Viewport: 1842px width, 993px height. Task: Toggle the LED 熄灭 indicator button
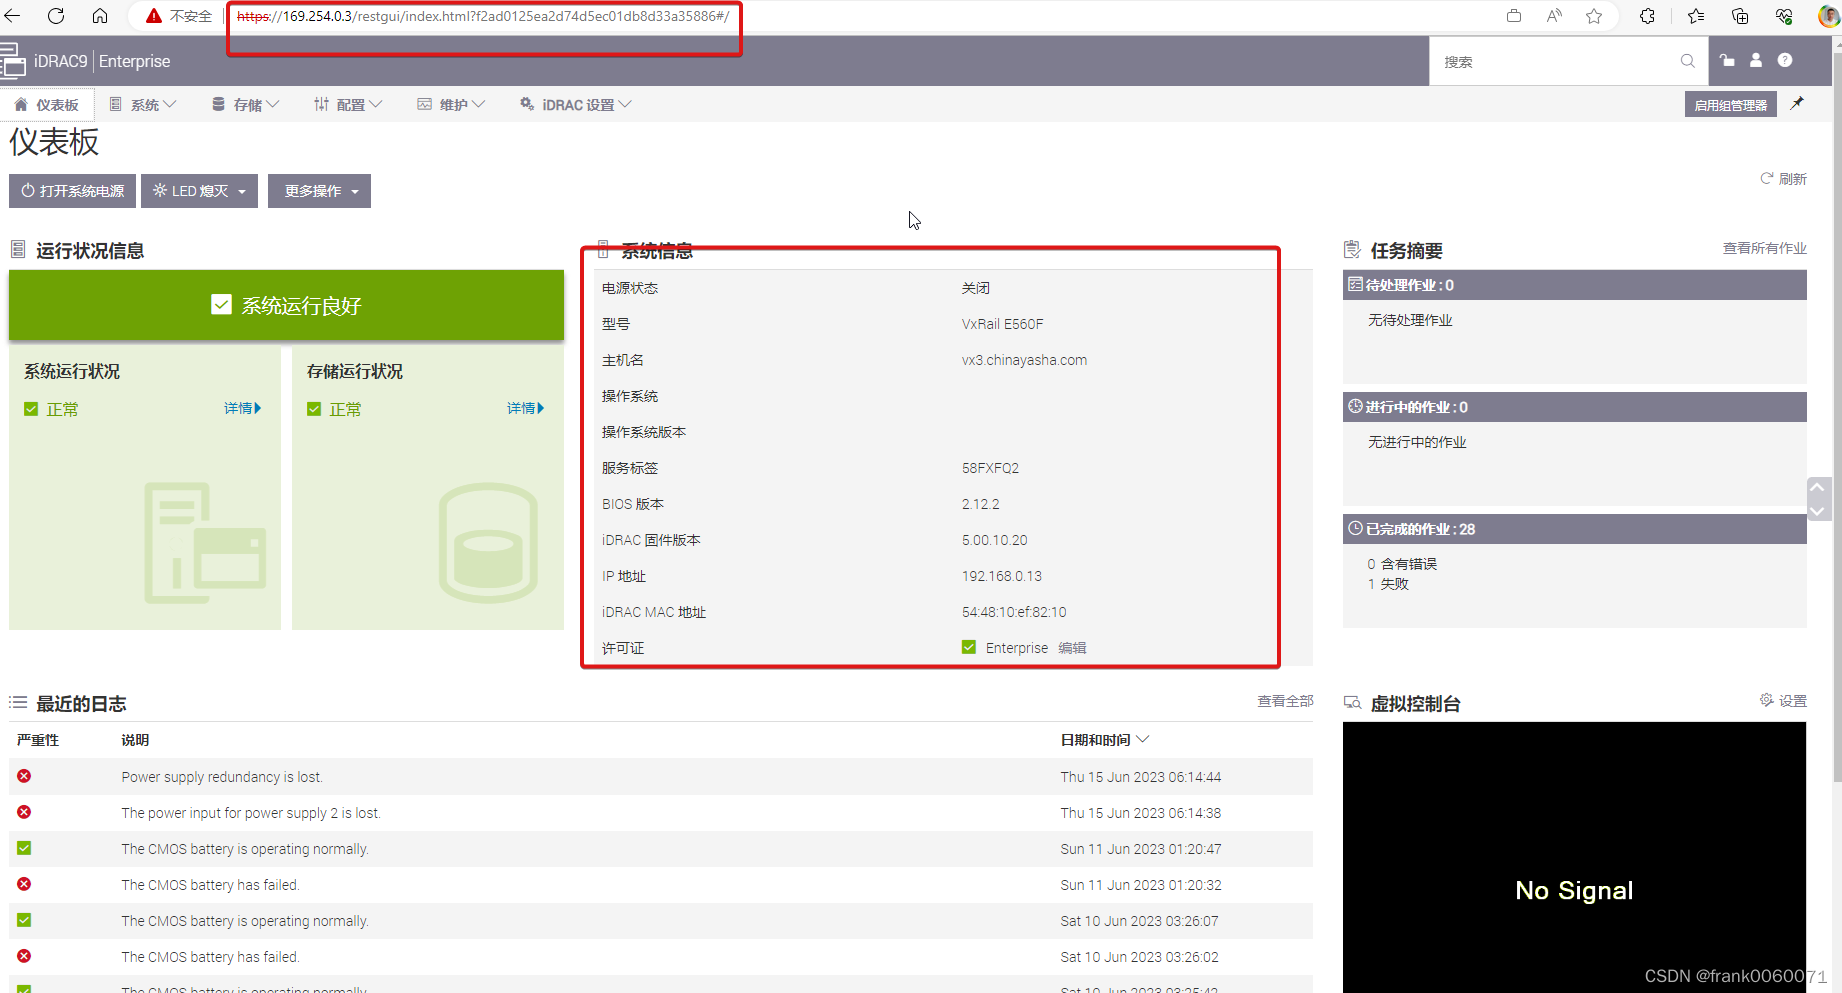click(199, 190)
